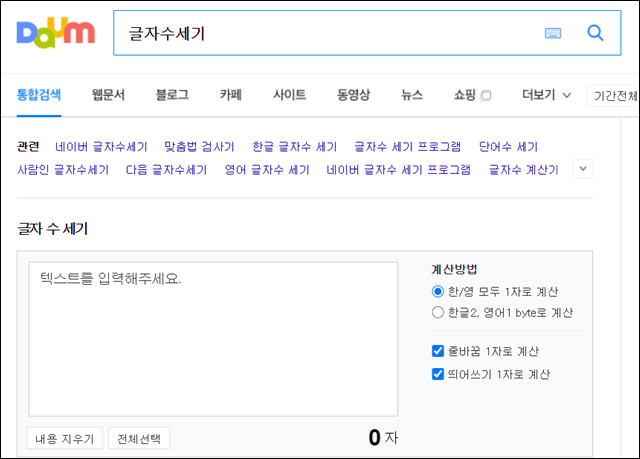Viewport: 640px width, 459px height.
Task: Click the 전체선택 button
Action: tap(139, 439)
